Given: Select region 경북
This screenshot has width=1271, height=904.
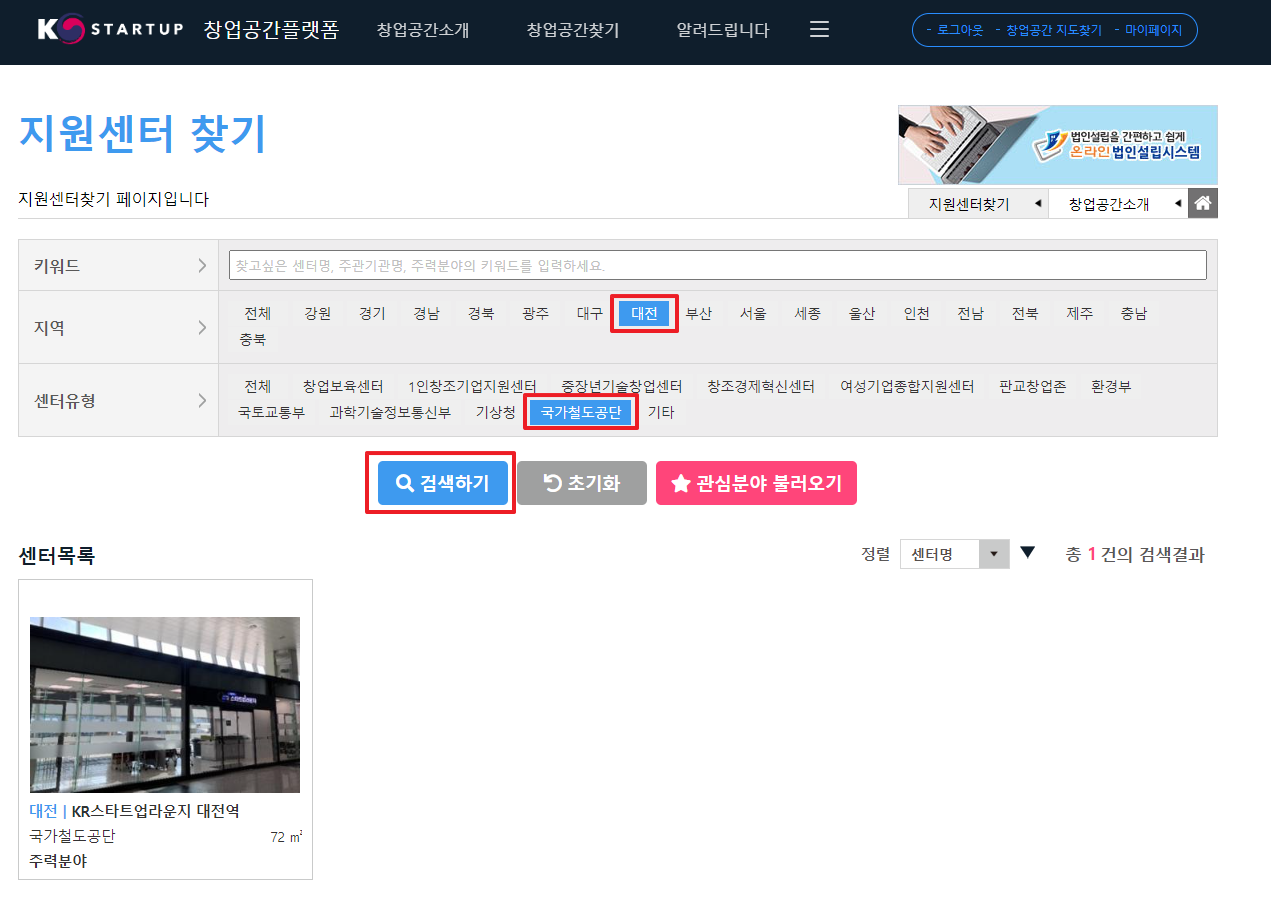Looking at the screenshot, I should pyautogui.click(x=481, y=313).
